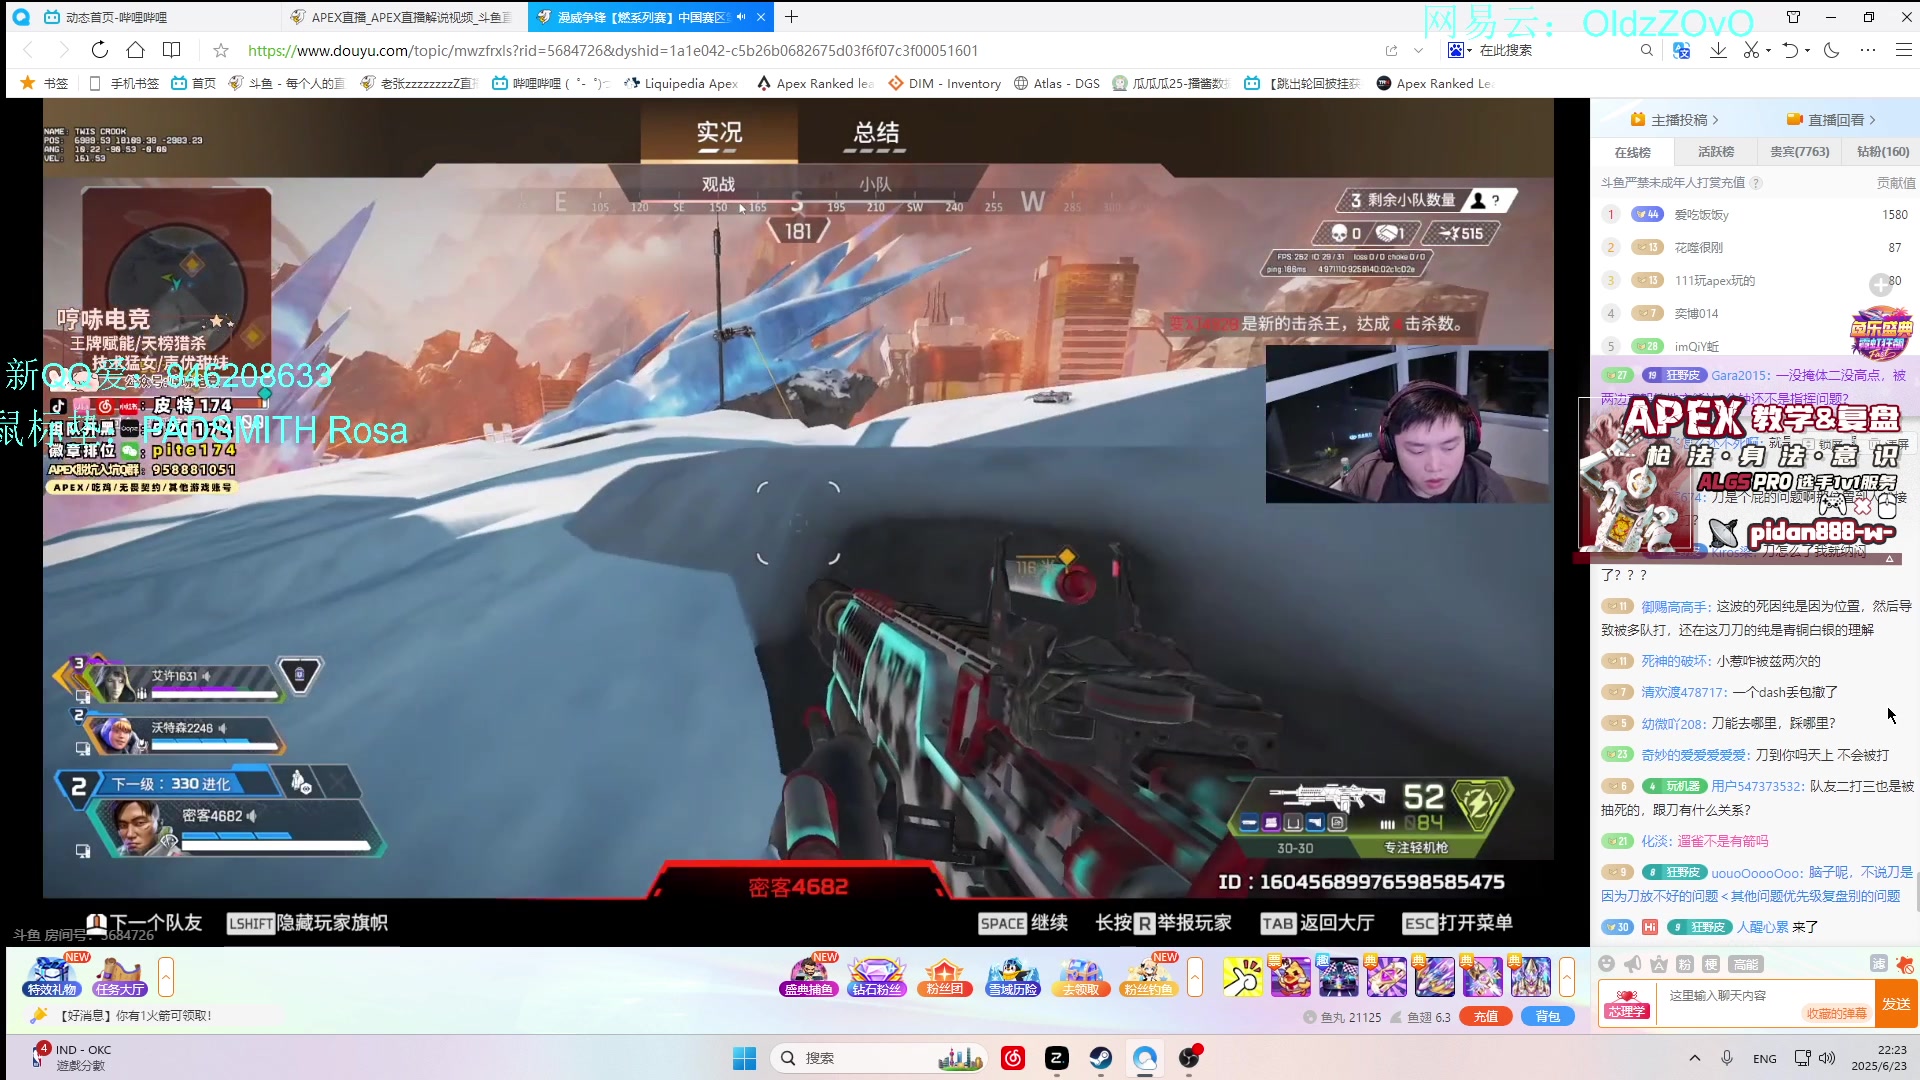This screenshot has width=1920, height=1080.
Task: Click the 充值 recharge button
Action: [x=1486, y=1016]
